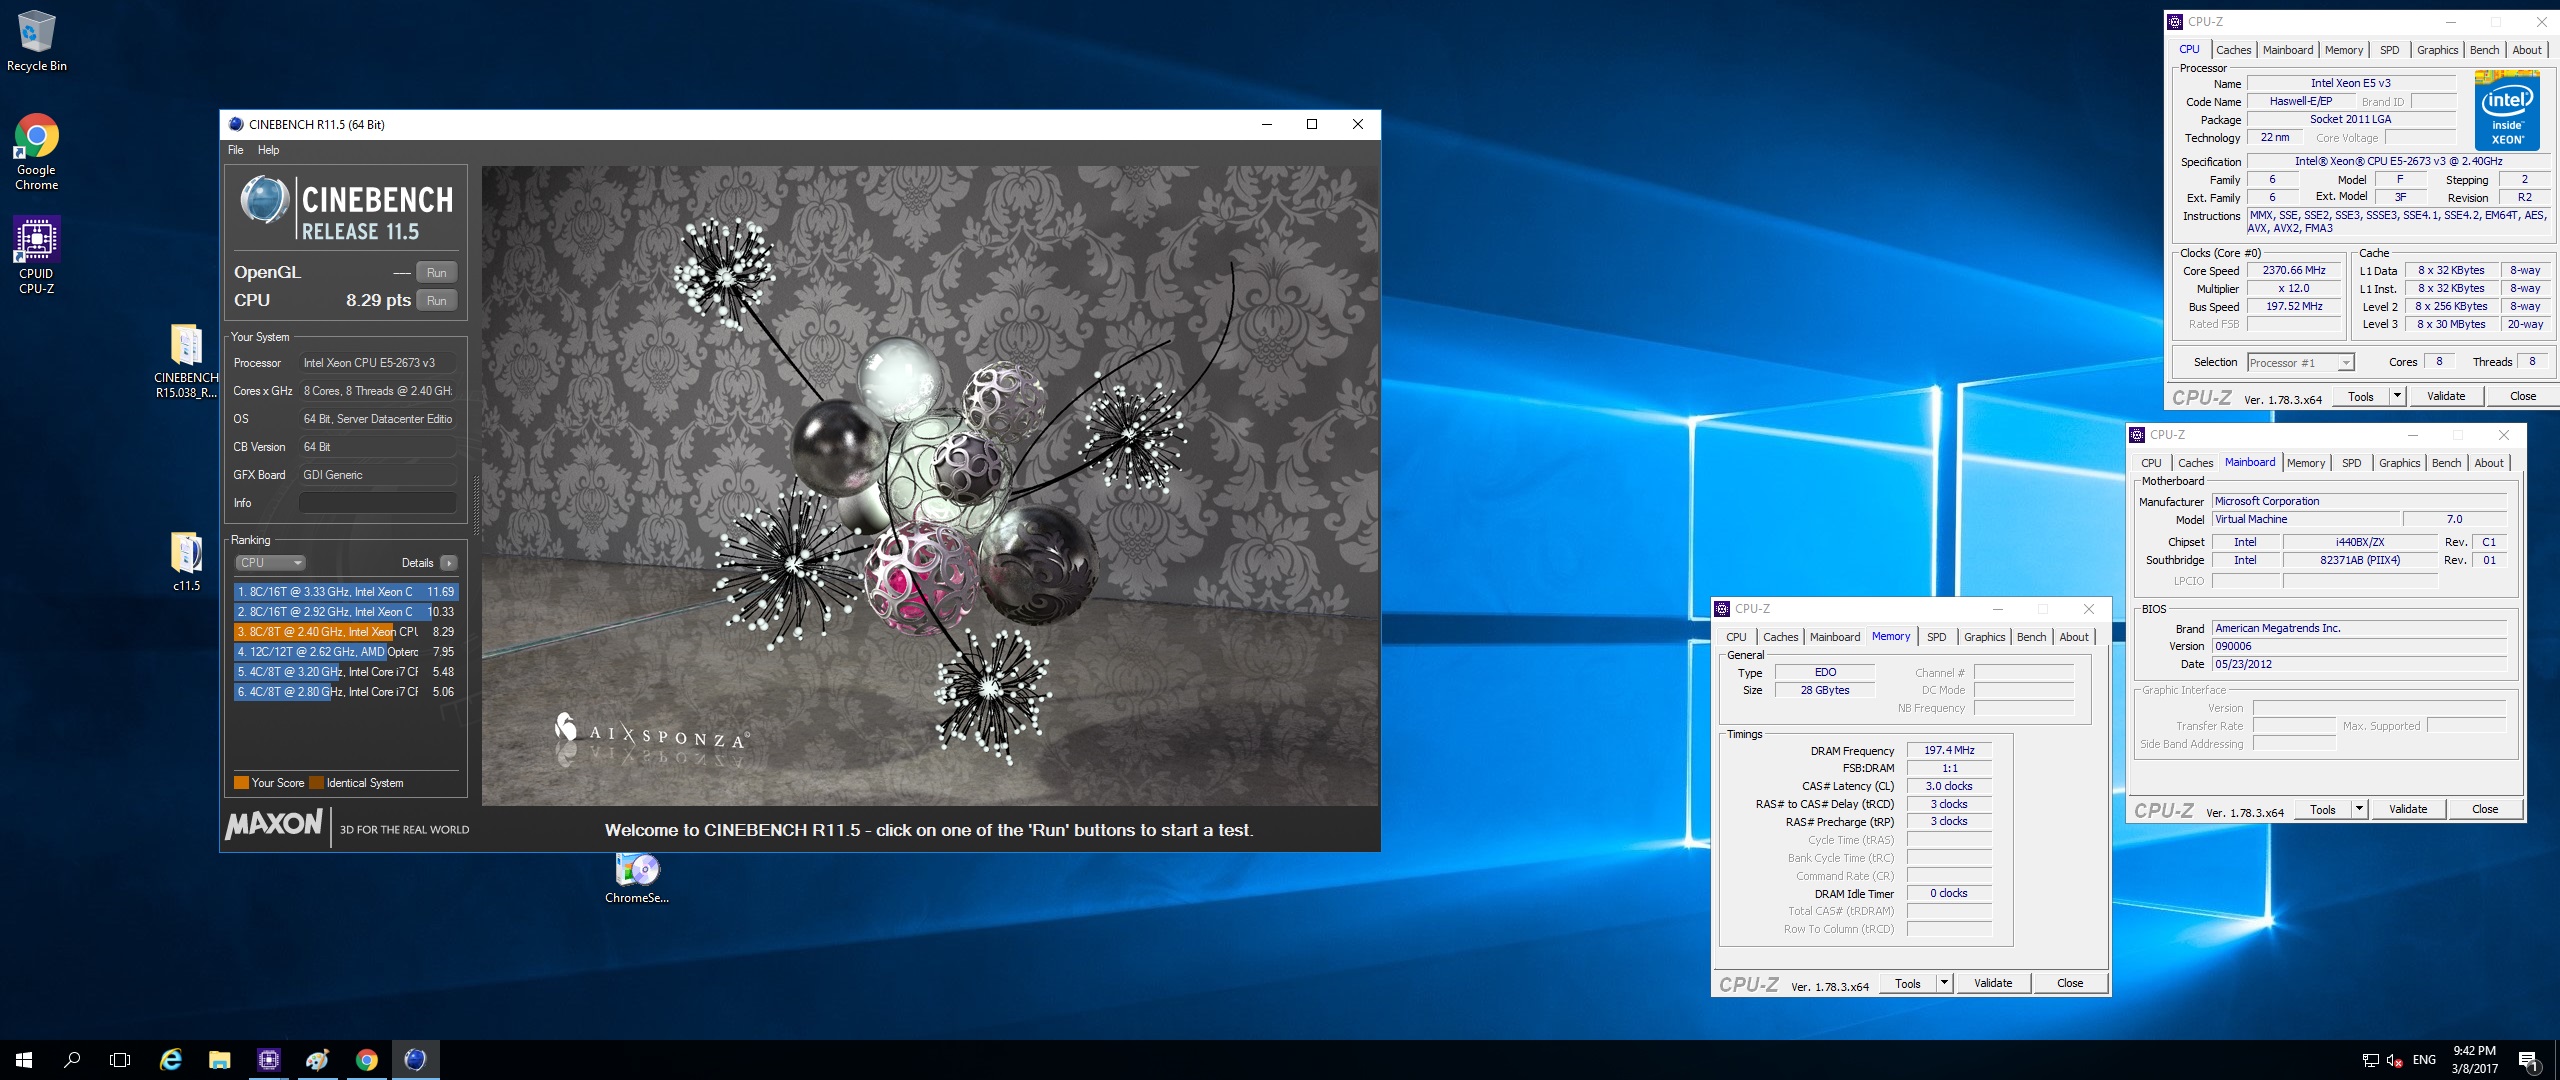2560x1080 pixels.
Task: Select the c11.5 zip folder icon
Action: [186, 561]
